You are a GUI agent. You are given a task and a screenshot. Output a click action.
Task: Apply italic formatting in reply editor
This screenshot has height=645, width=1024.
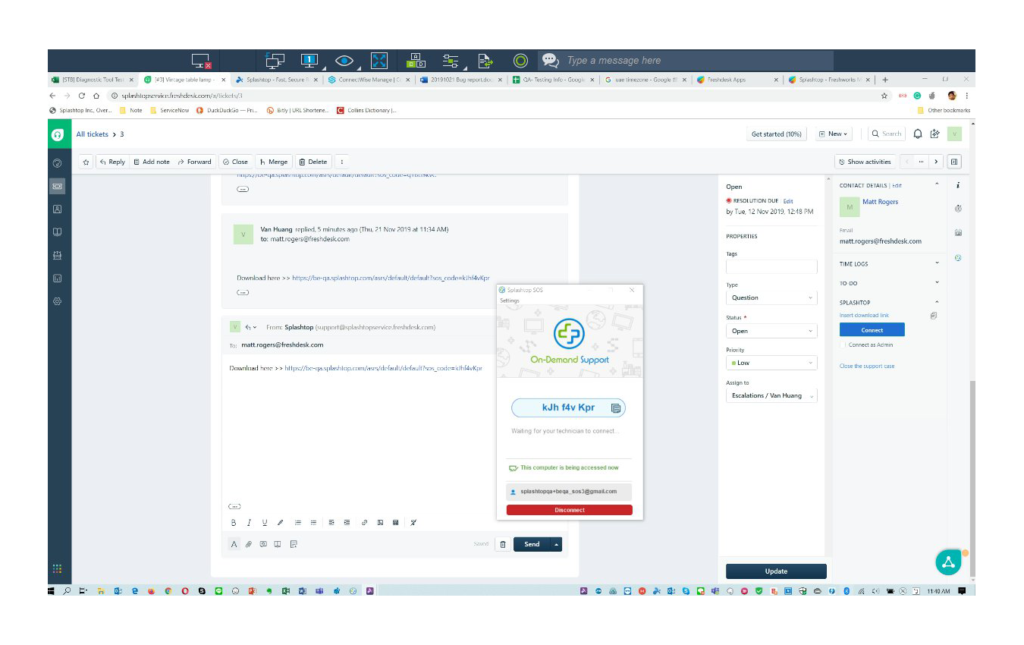tap(249, 522)
